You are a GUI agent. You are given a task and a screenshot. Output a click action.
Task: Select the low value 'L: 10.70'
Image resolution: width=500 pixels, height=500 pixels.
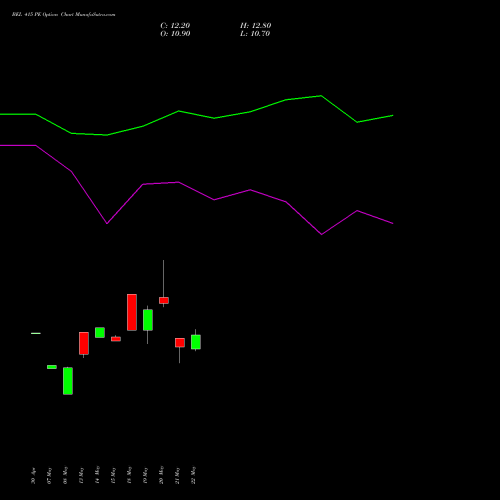[255, 34]
